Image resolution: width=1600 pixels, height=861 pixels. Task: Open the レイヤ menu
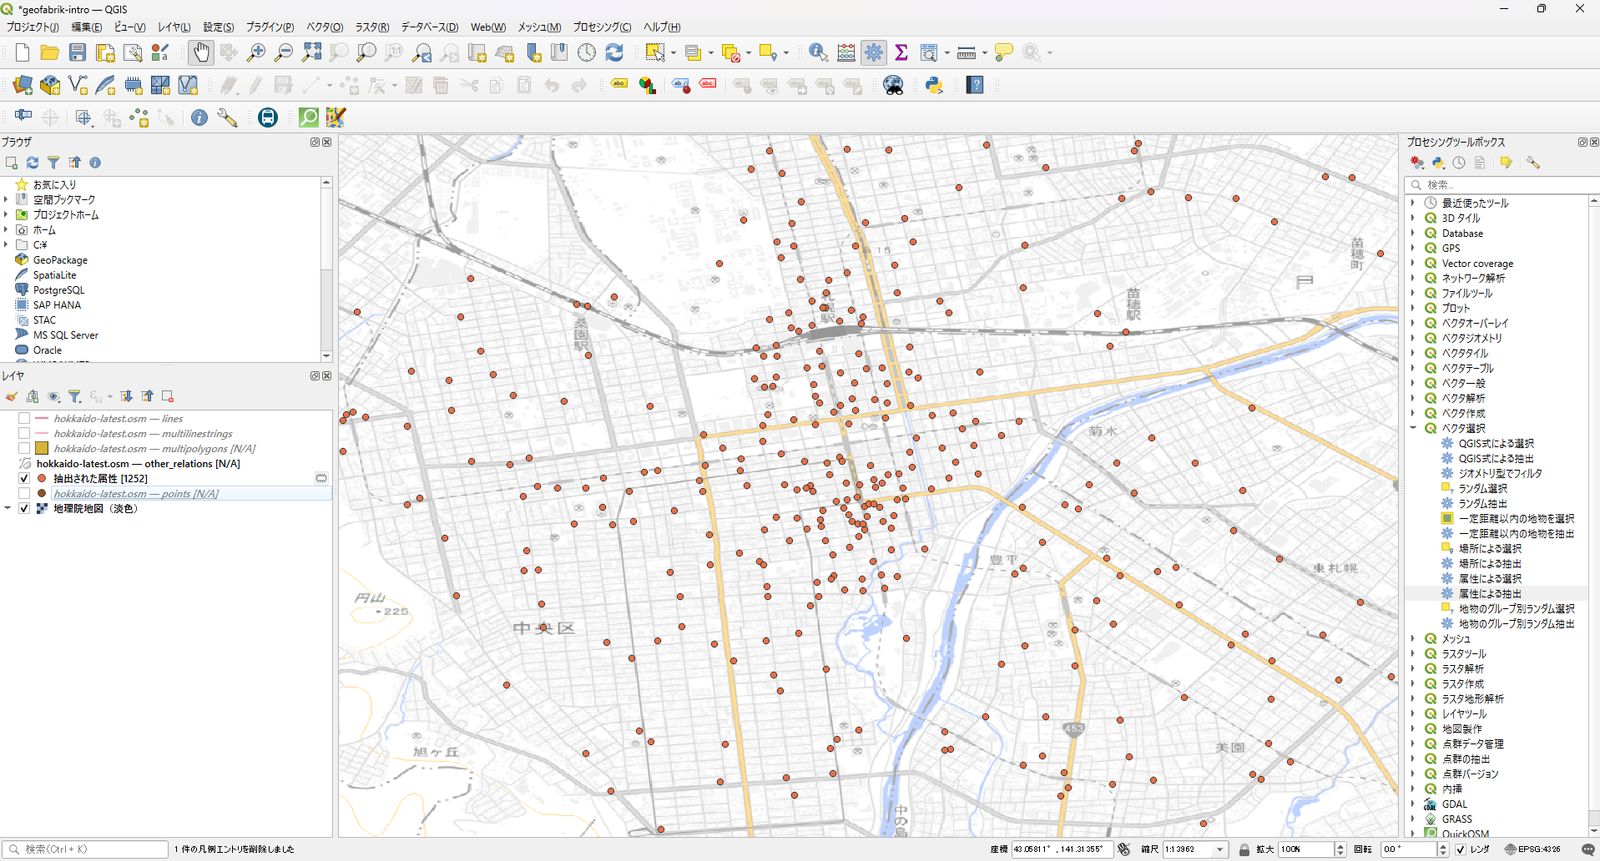174,27
